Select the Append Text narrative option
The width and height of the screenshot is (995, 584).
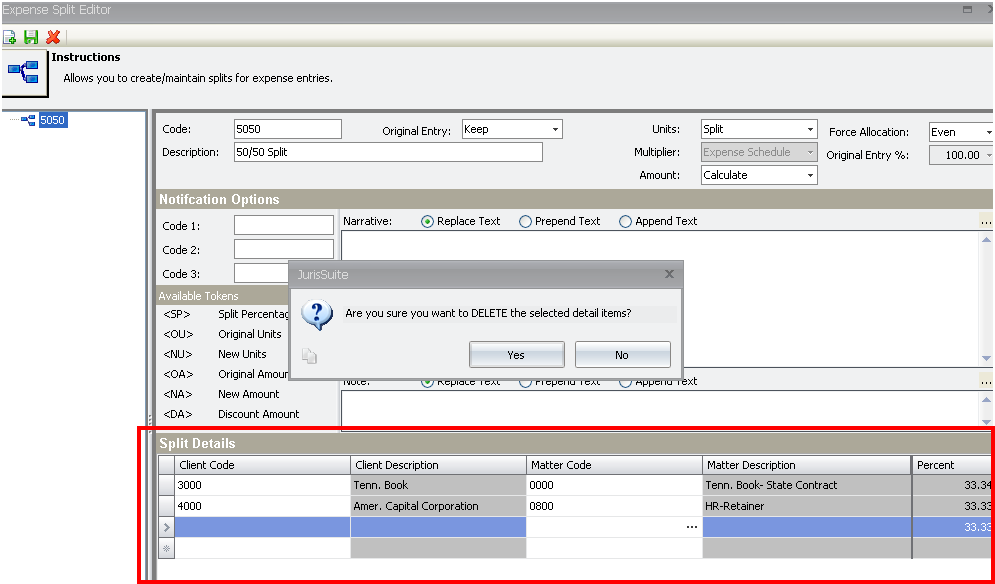coord(626,222)
